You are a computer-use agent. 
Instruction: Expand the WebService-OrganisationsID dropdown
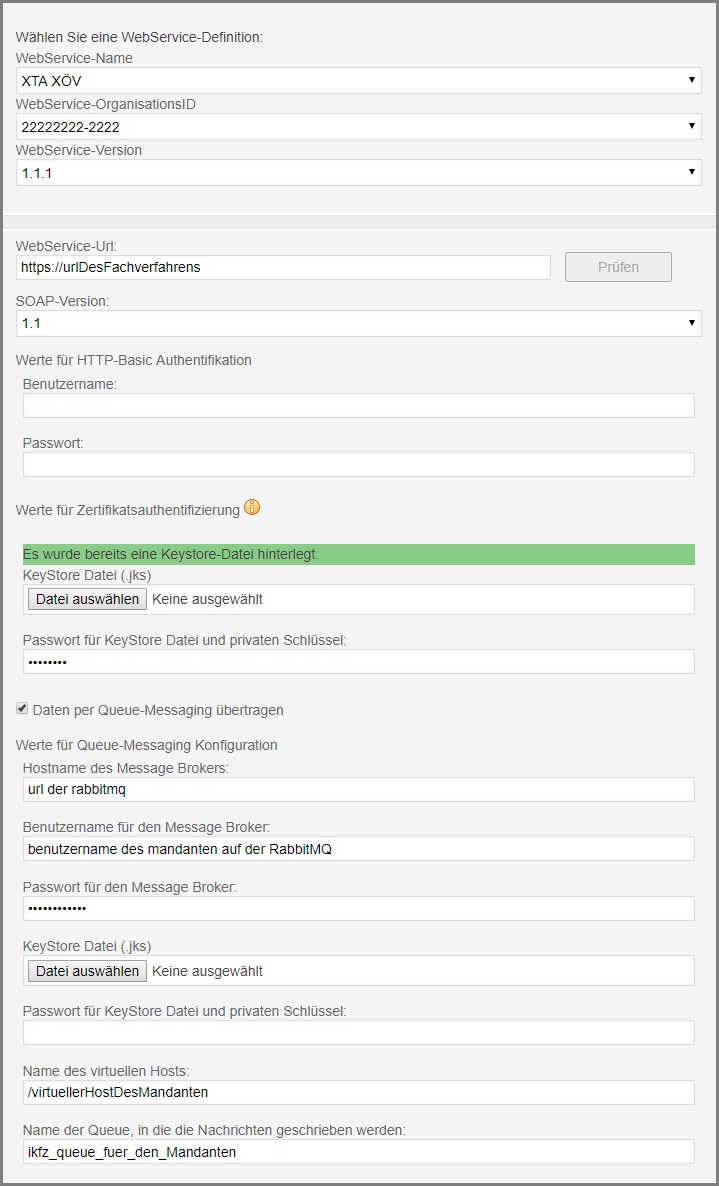tap(358, 126)
